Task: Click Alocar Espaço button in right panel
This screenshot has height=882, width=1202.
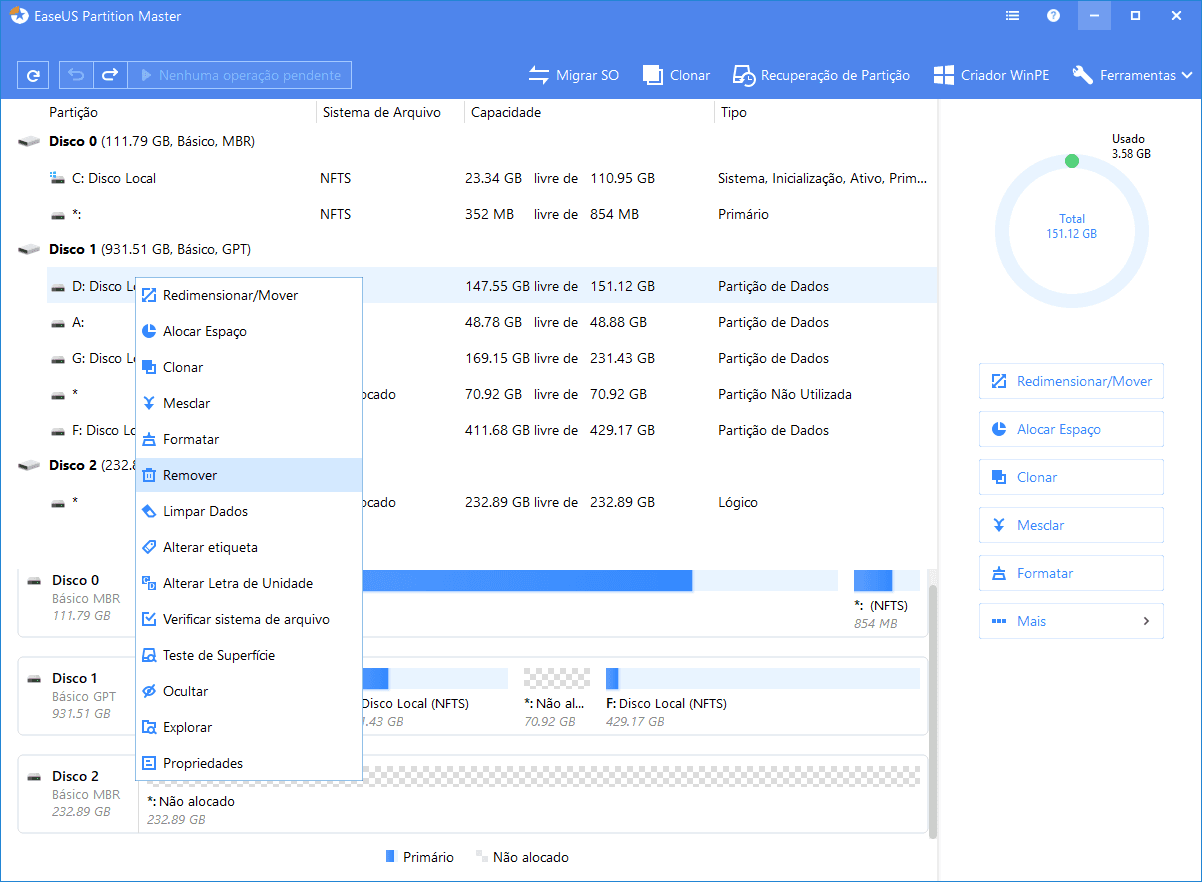Action: click(x=1071, y=429)
